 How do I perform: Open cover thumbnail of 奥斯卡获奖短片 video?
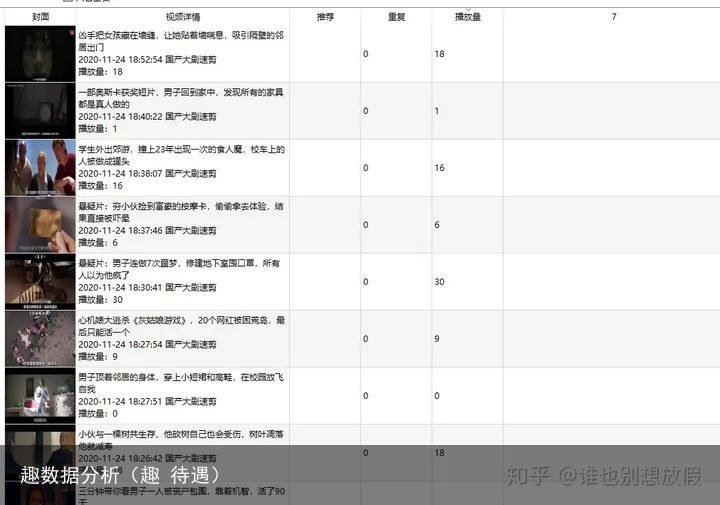click(x=40, y=111)
